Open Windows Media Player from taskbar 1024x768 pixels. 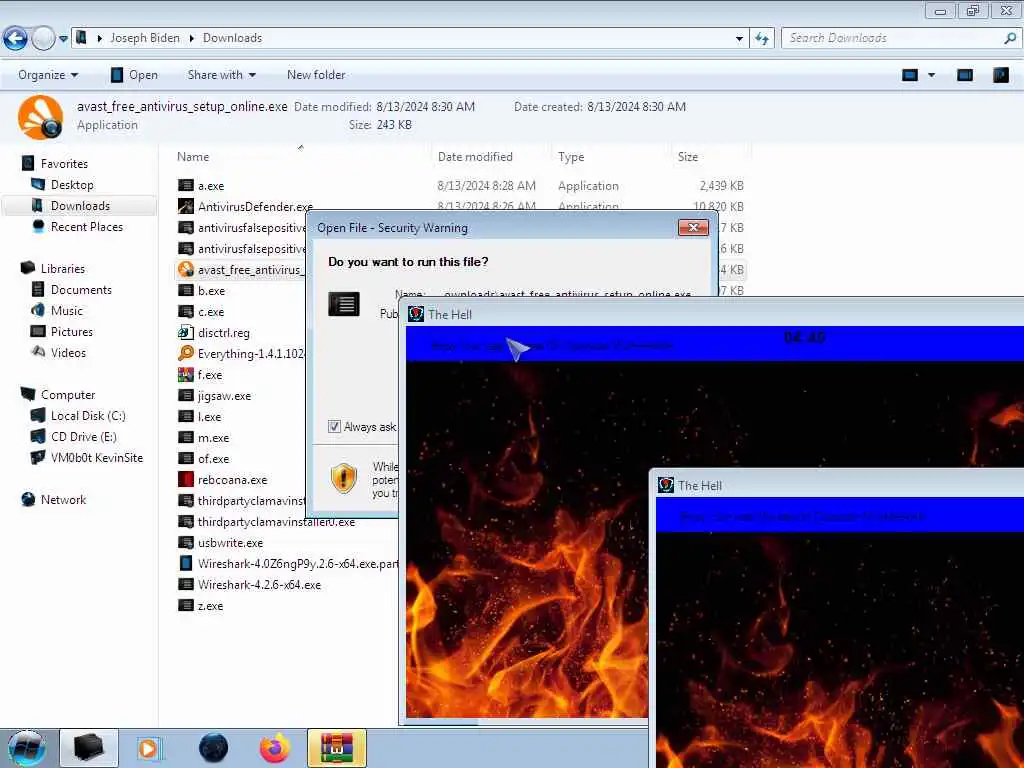tap(150, 748)
